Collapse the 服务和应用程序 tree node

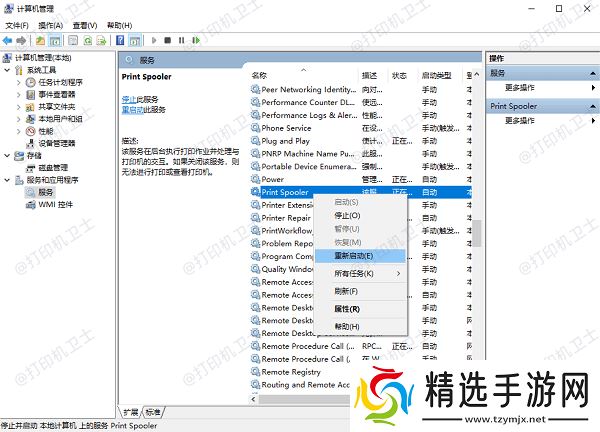coord(8,180)
